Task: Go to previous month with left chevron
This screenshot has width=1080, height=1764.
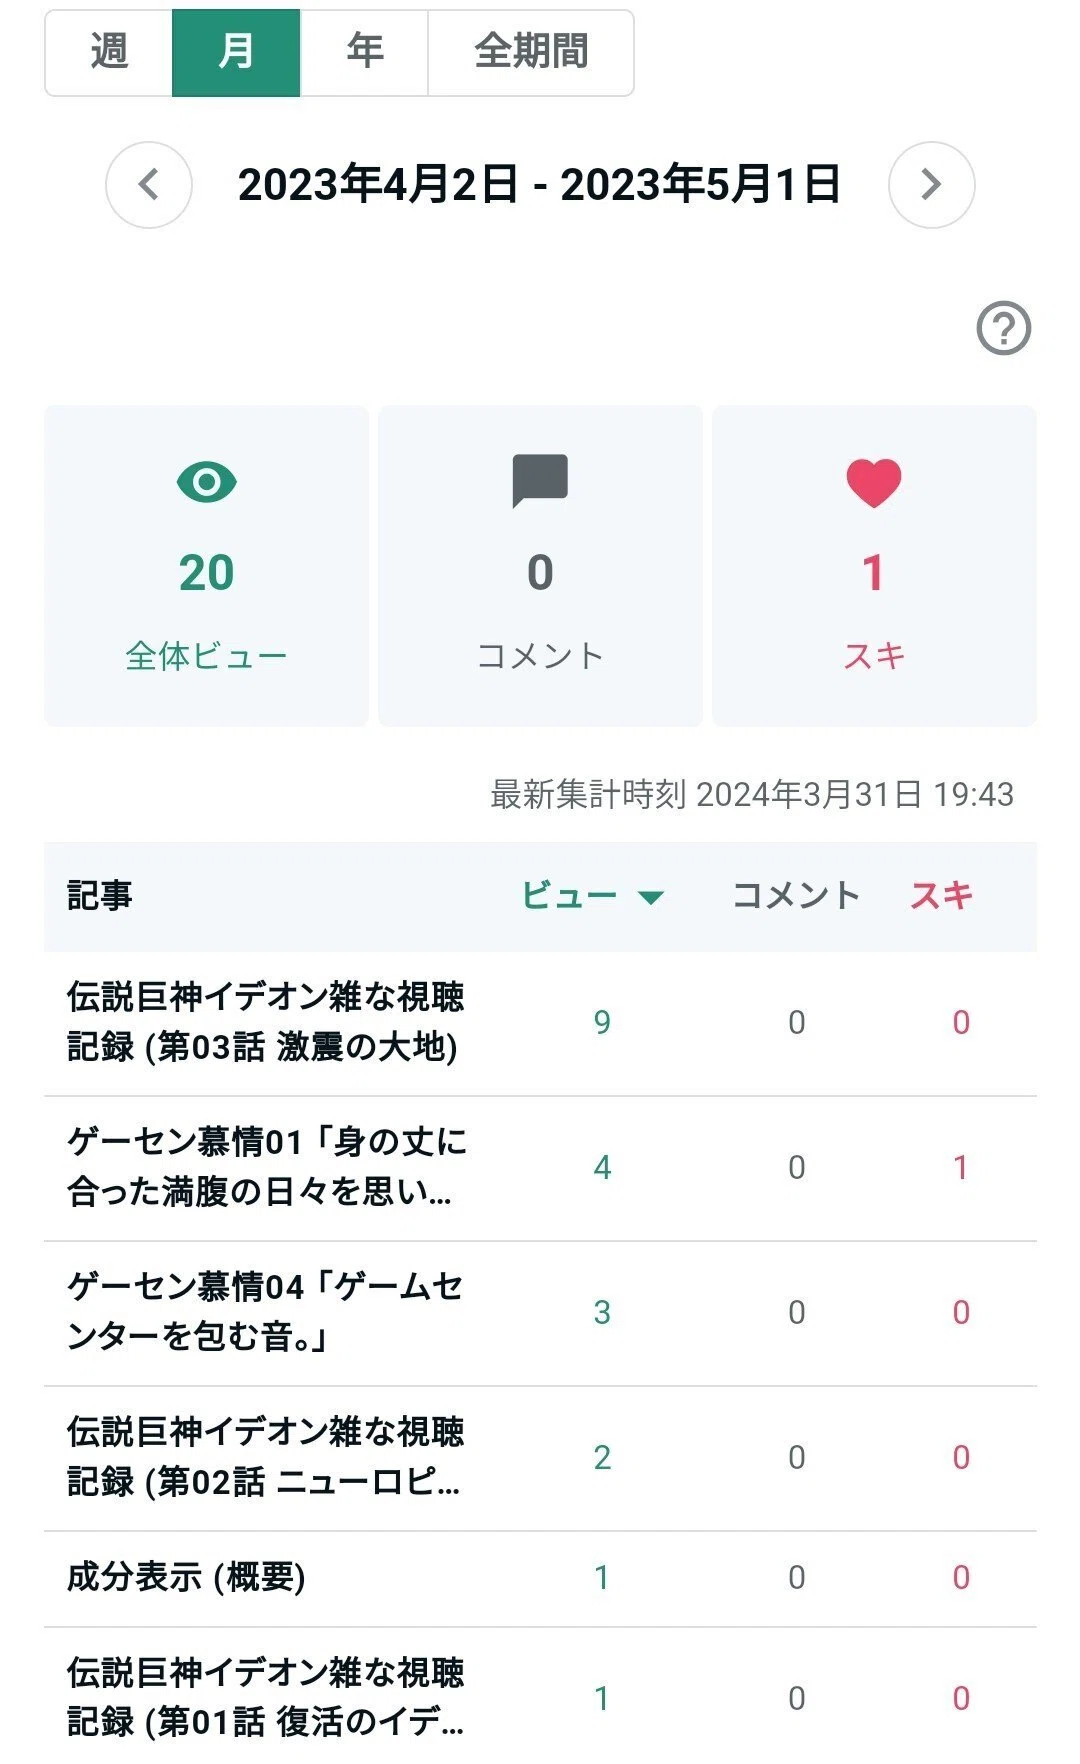Action: pos(149,185)
